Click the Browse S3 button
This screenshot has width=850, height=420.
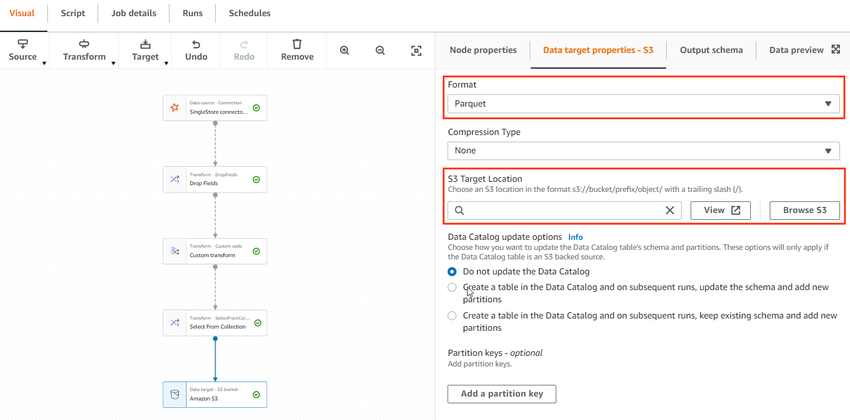coord(804,211)
